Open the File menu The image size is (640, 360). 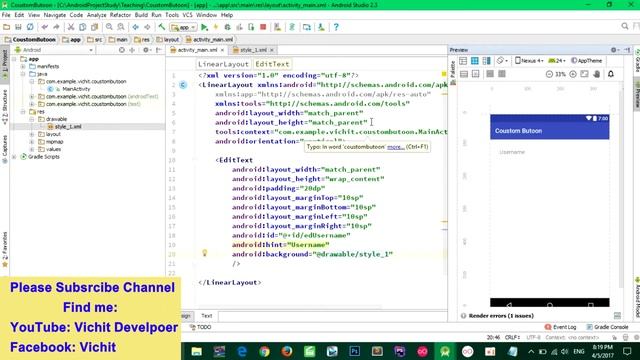tap(6, 15)
